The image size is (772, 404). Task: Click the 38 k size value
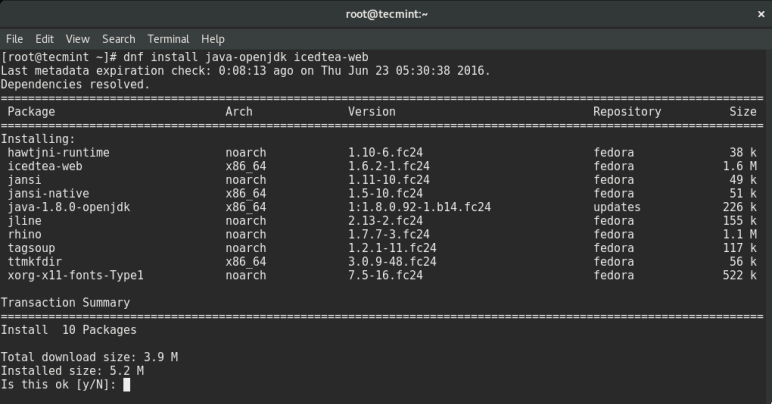coord(743,153)
